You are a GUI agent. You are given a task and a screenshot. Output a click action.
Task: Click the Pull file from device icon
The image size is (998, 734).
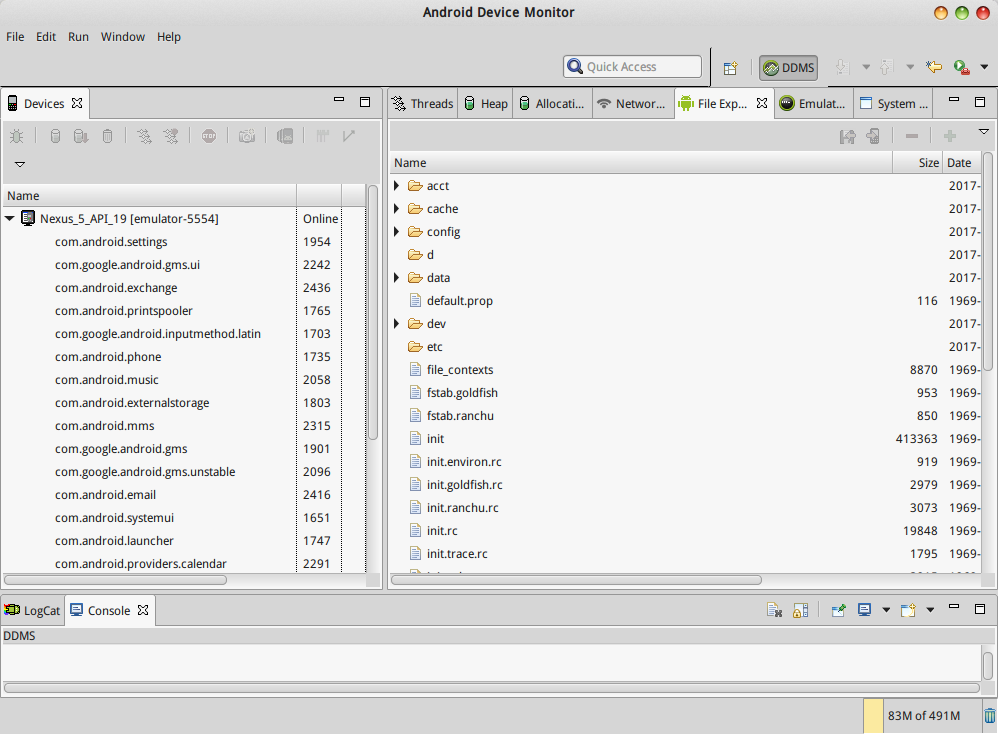pos(847,136)
